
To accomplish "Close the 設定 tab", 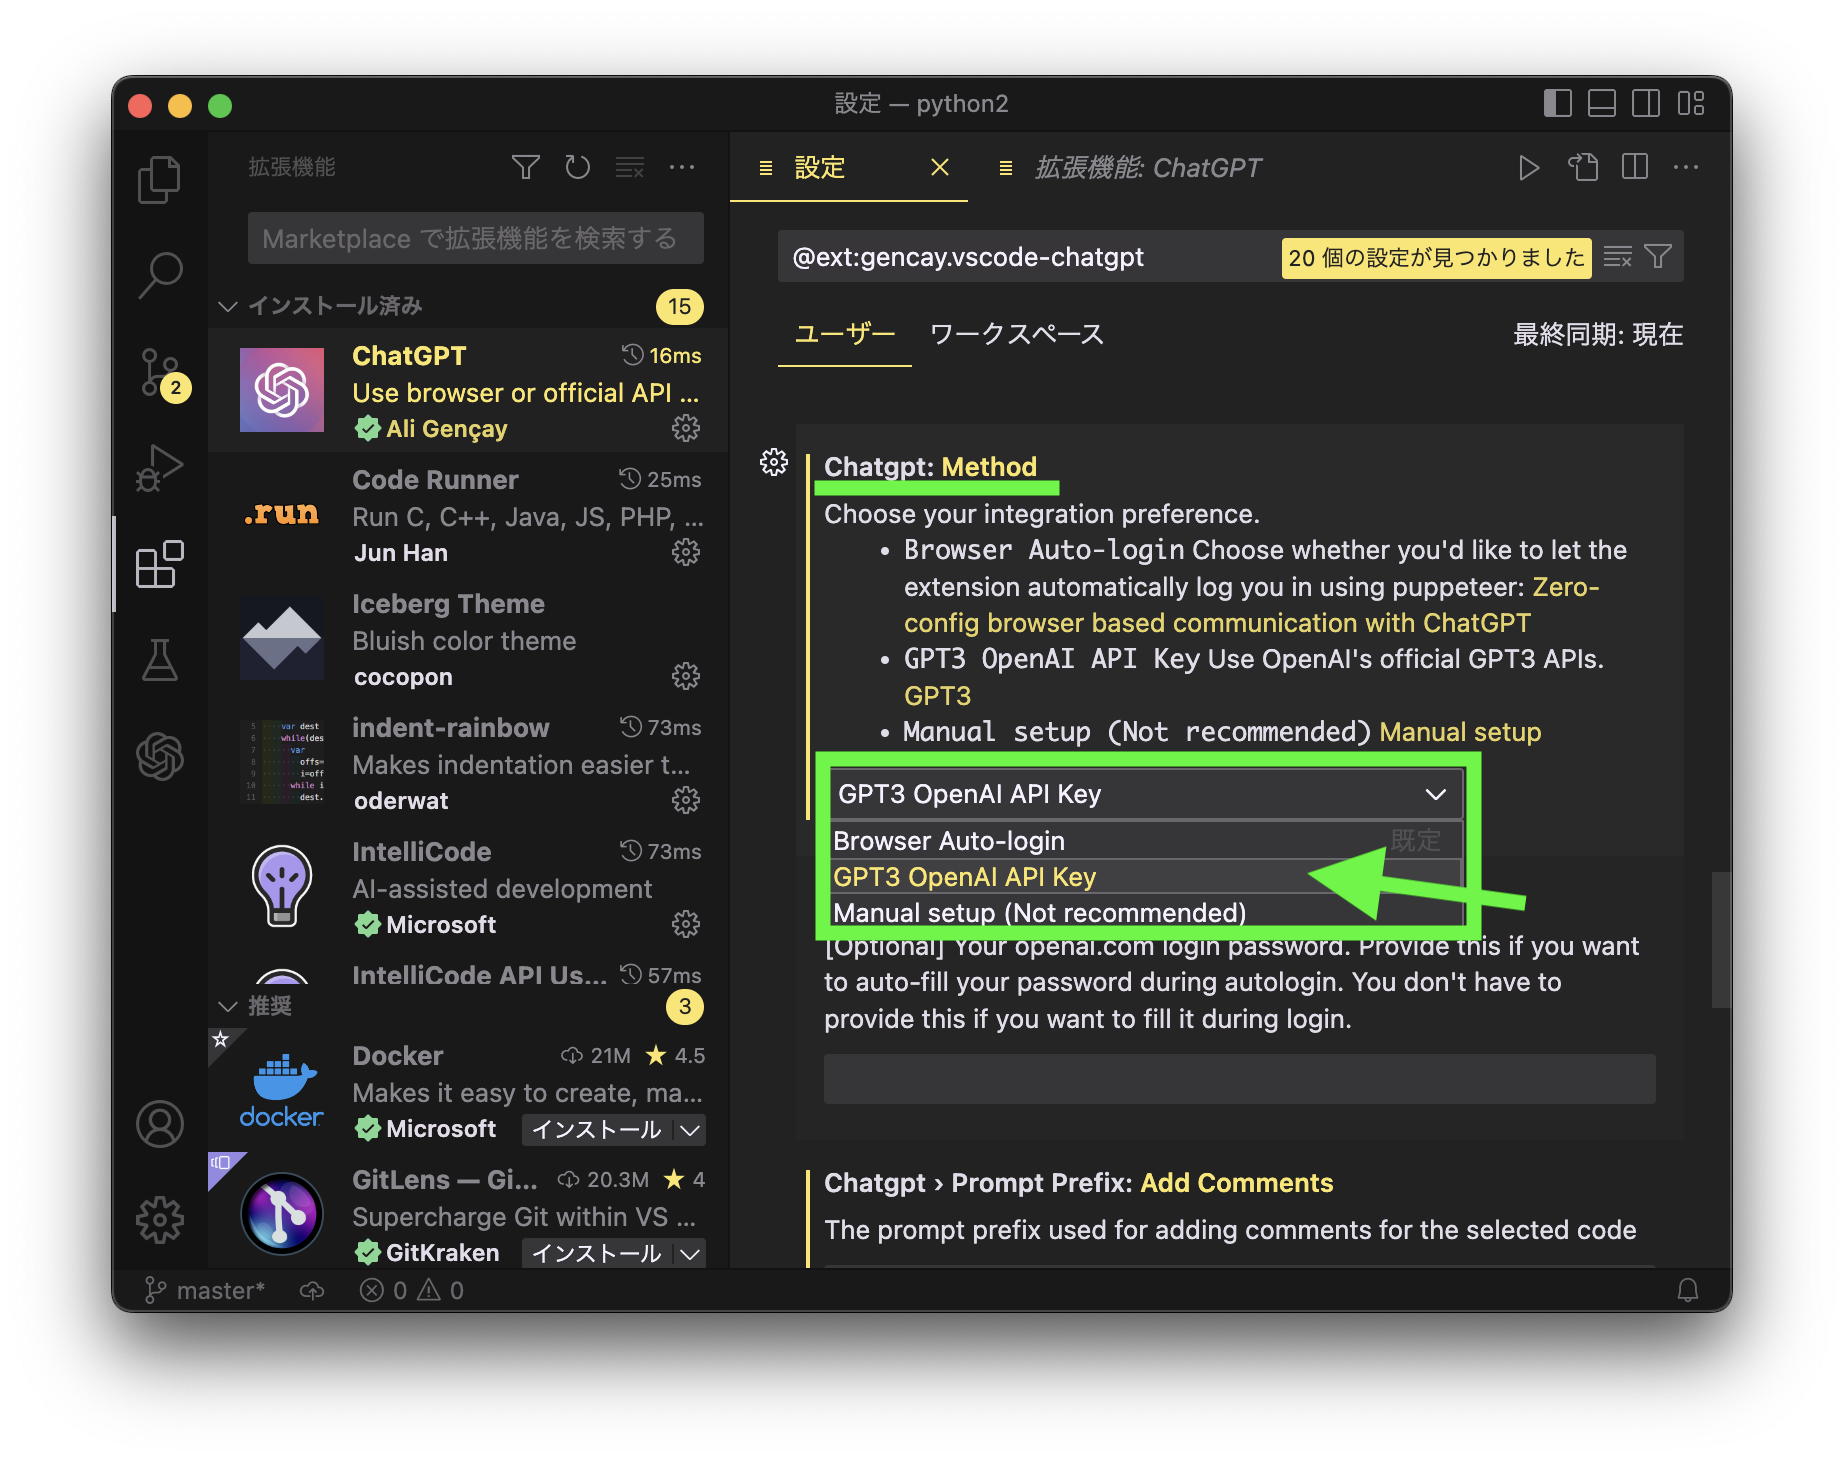I will (939, 167).
